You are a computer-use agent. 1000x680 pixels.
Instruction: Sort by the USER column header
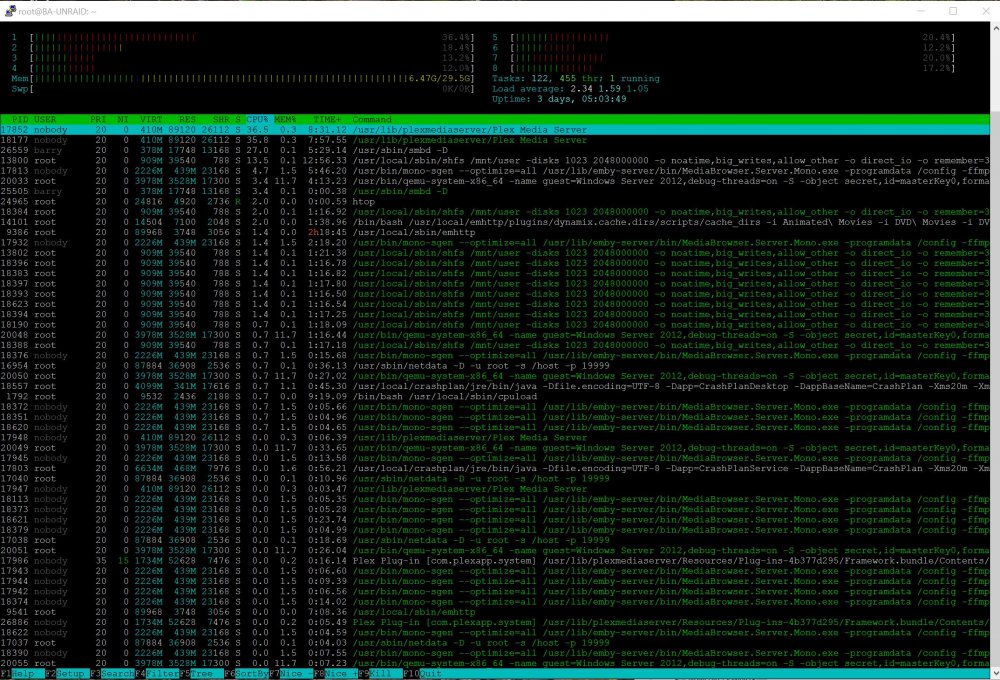tap(45, 119)
